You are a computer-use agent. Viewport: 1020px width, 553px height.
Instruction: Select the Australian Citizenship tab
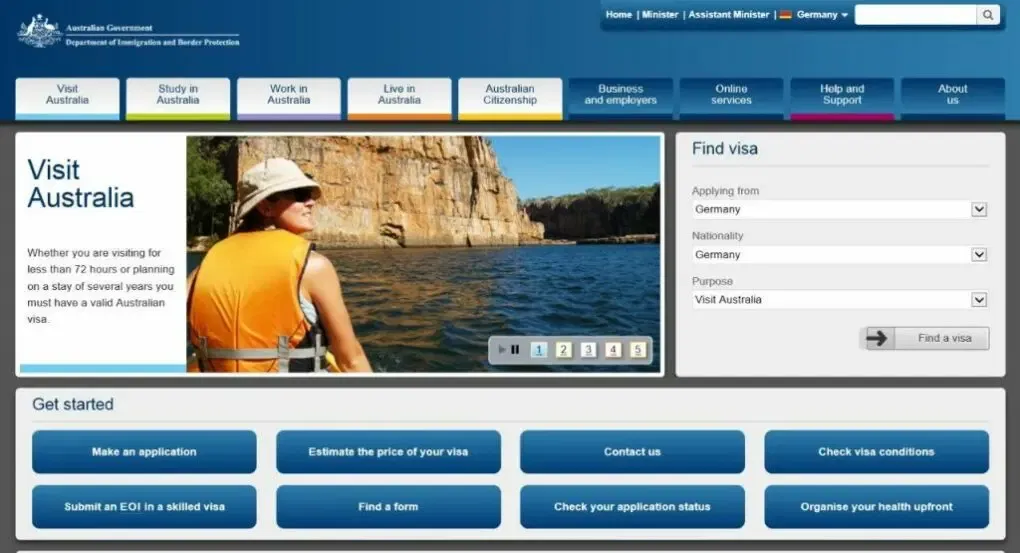pos(510,95)
